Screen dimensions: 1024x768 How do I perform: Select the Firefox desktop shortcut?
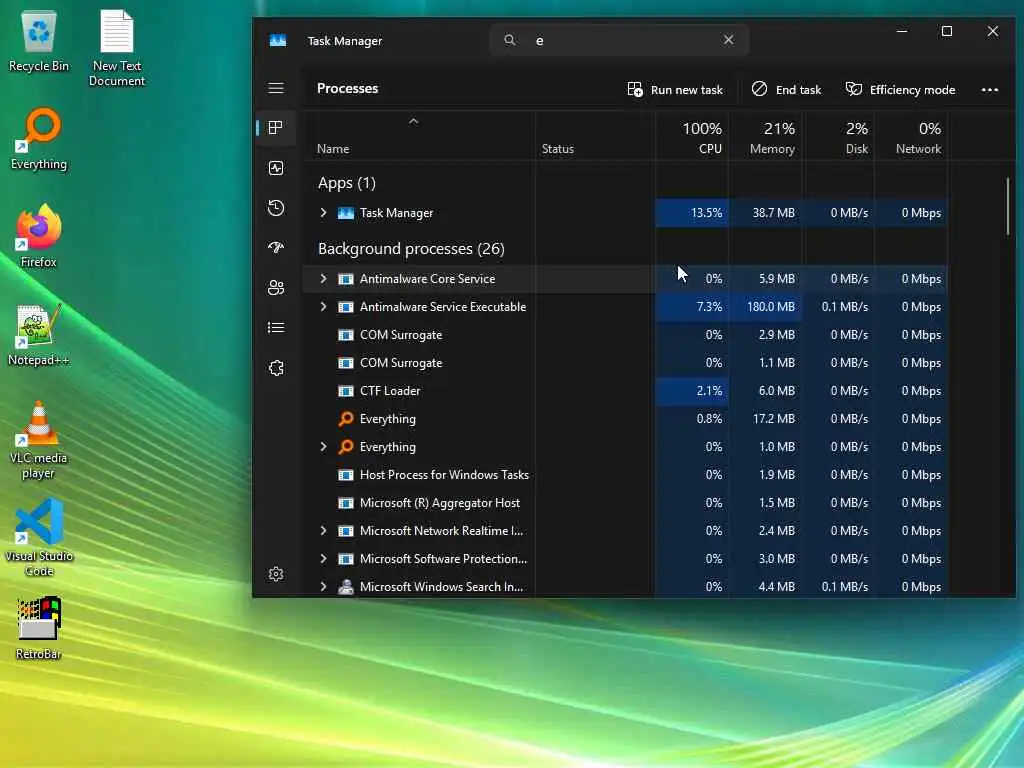click(x=39, y=236)
